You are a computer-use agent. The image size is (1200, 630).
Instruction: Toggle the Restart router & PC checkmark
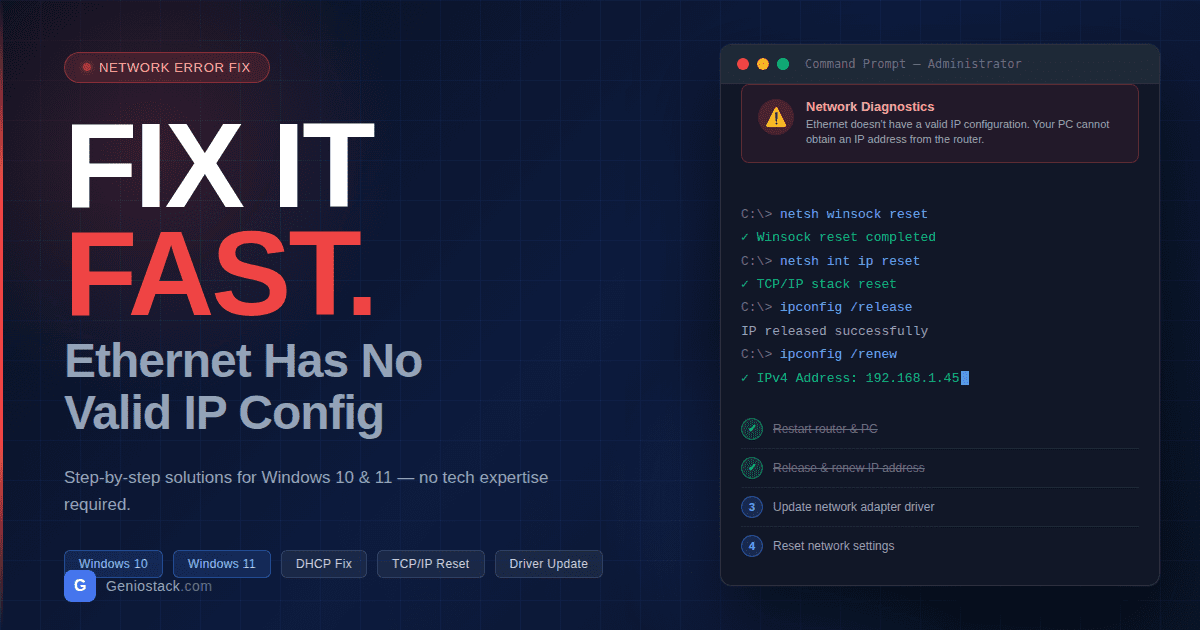[751, 429]
